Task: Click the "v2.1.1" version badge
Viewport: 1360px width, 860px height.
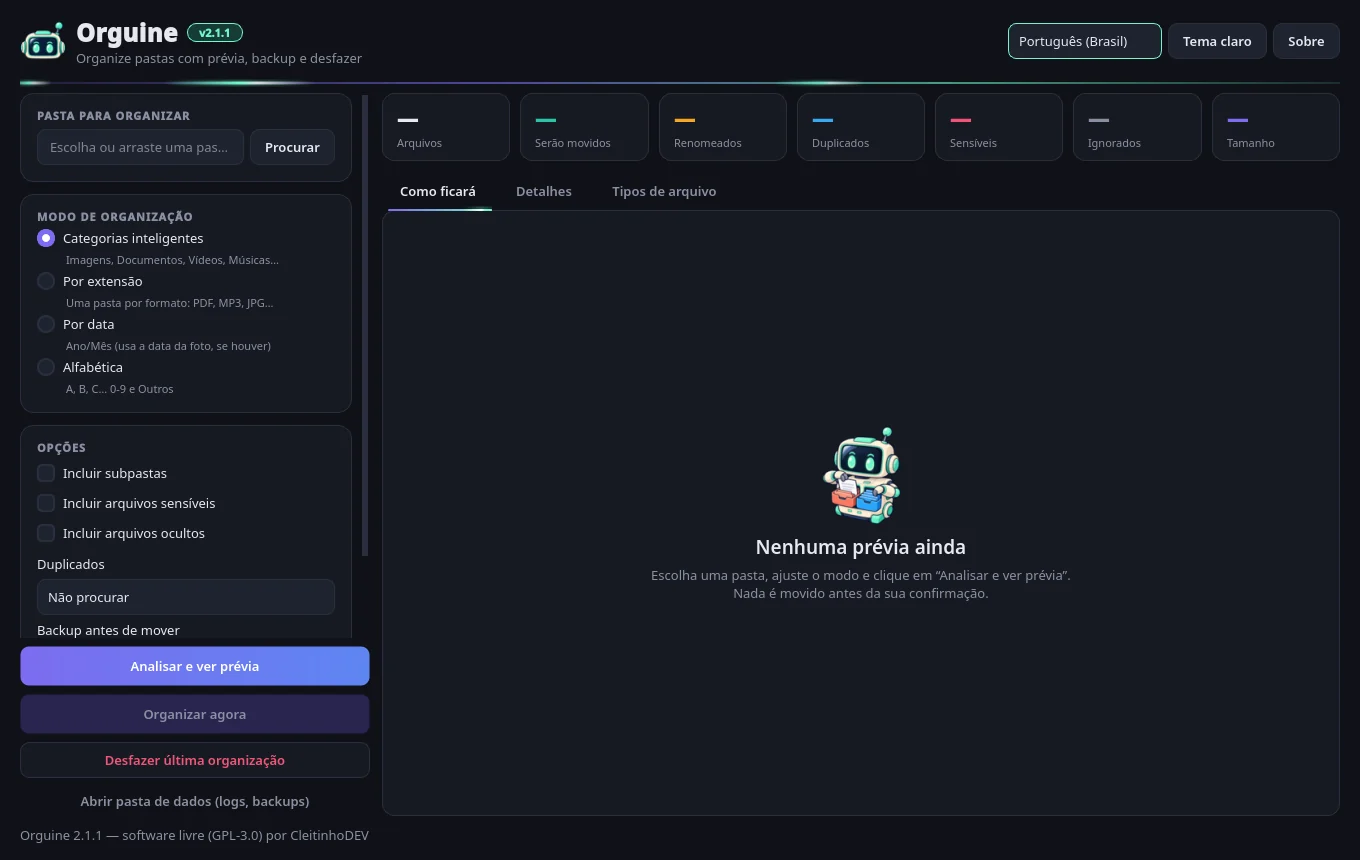Action: pos(215,33)
